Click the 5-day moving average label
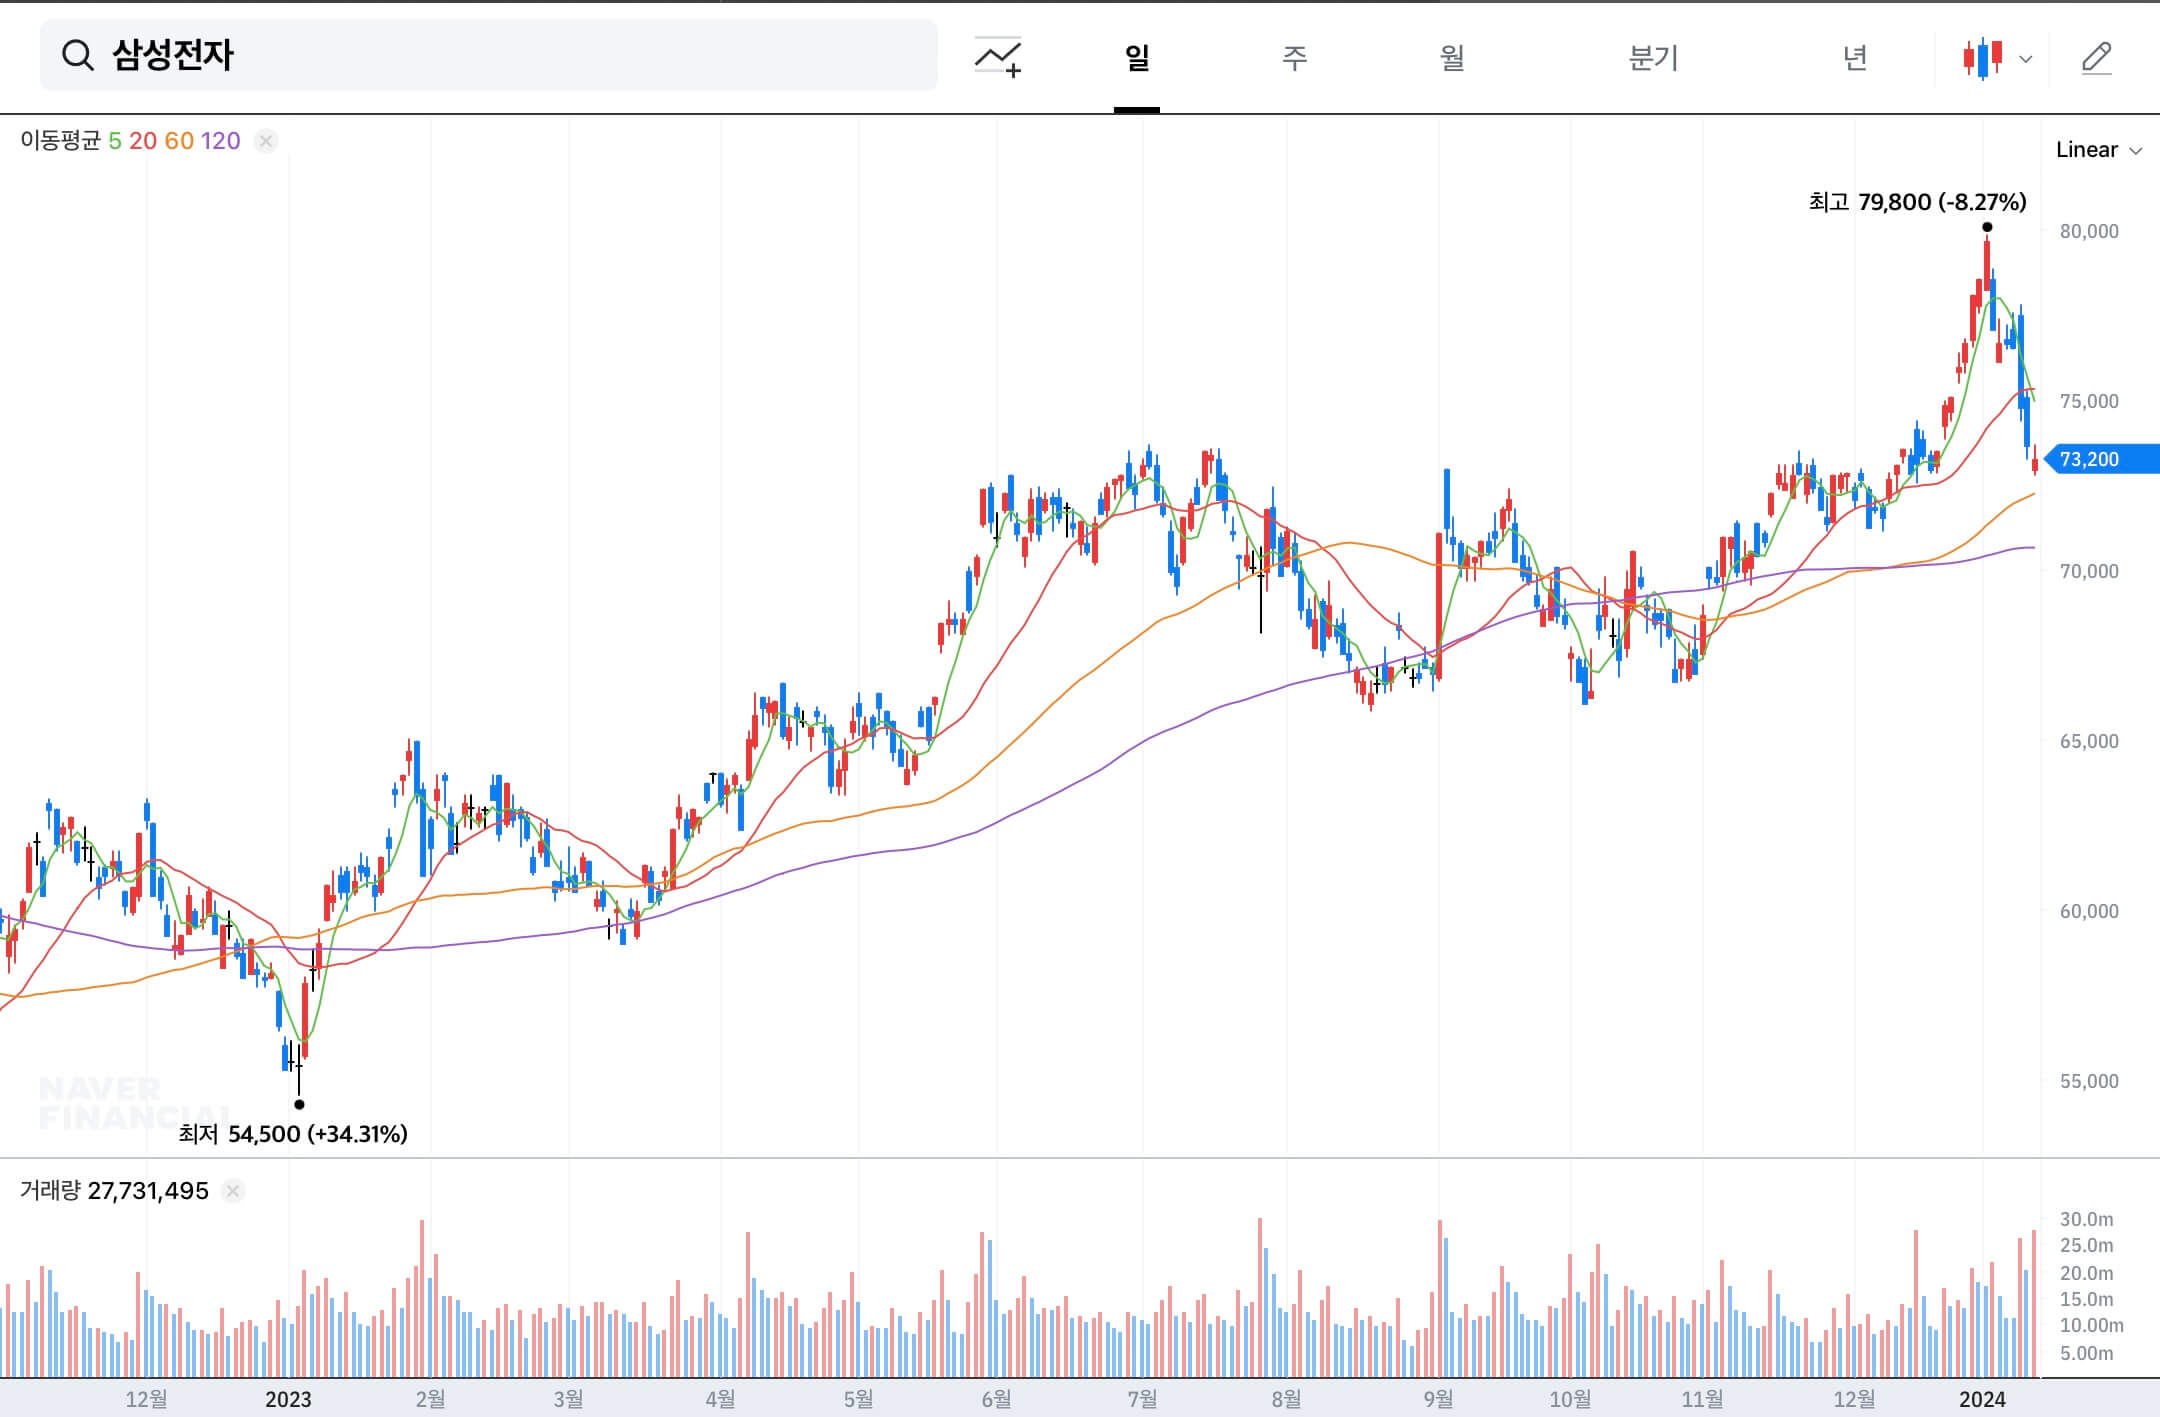This screenshot has height=1417, width=2160. coord(115,141)
